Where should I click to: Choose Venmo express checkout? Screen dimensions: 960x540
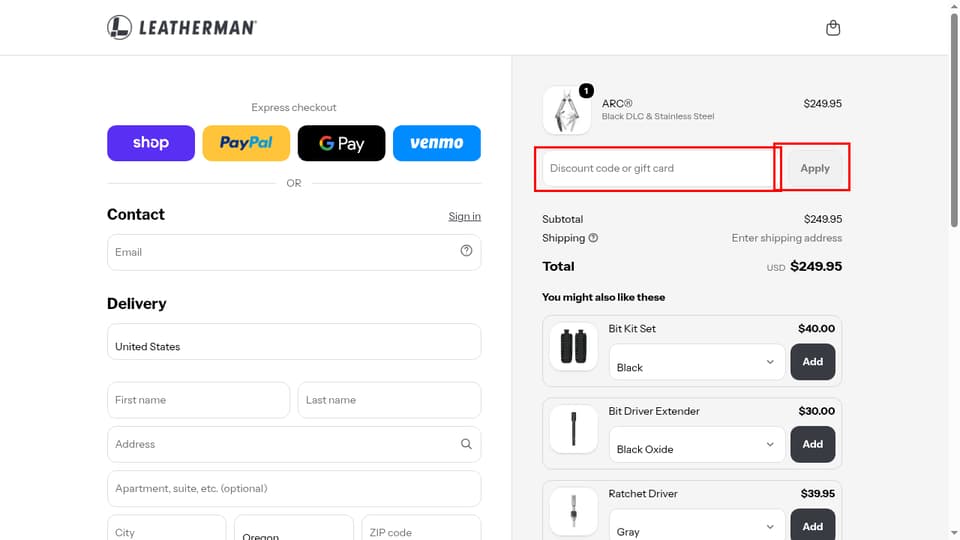coord(437,143)
